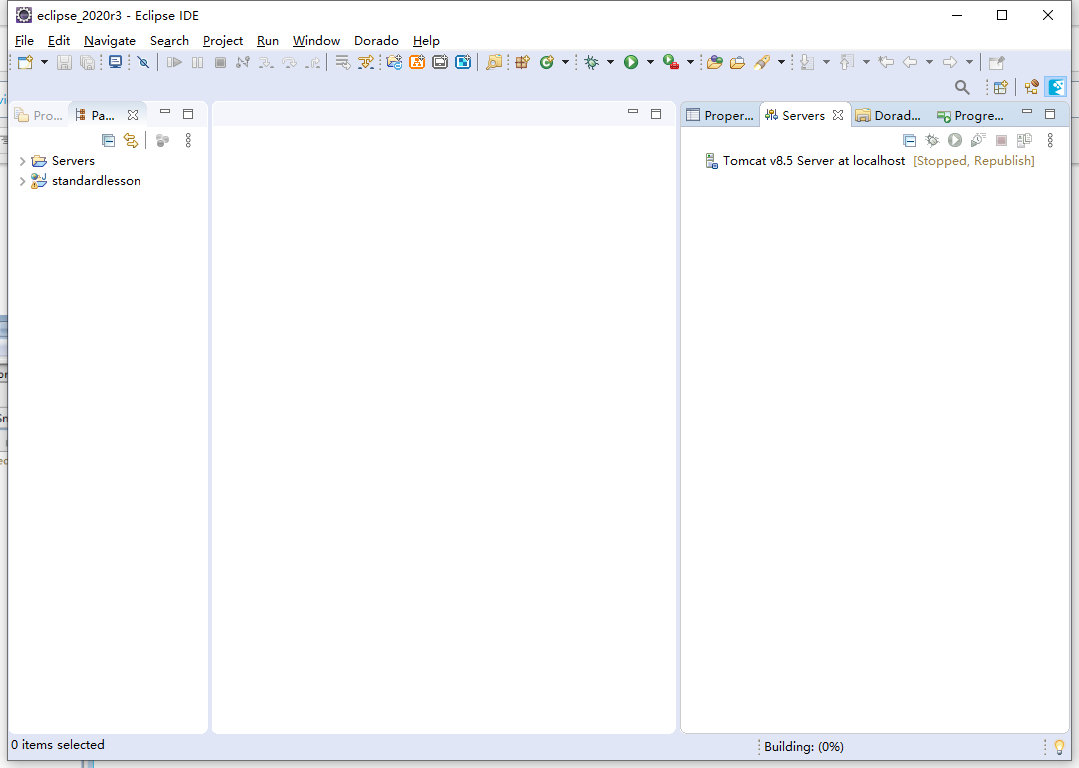The height and width of the screenshot is (768, 1079).
Task: Toggle Skip All Breakpoints
Action: pos(143,63)
